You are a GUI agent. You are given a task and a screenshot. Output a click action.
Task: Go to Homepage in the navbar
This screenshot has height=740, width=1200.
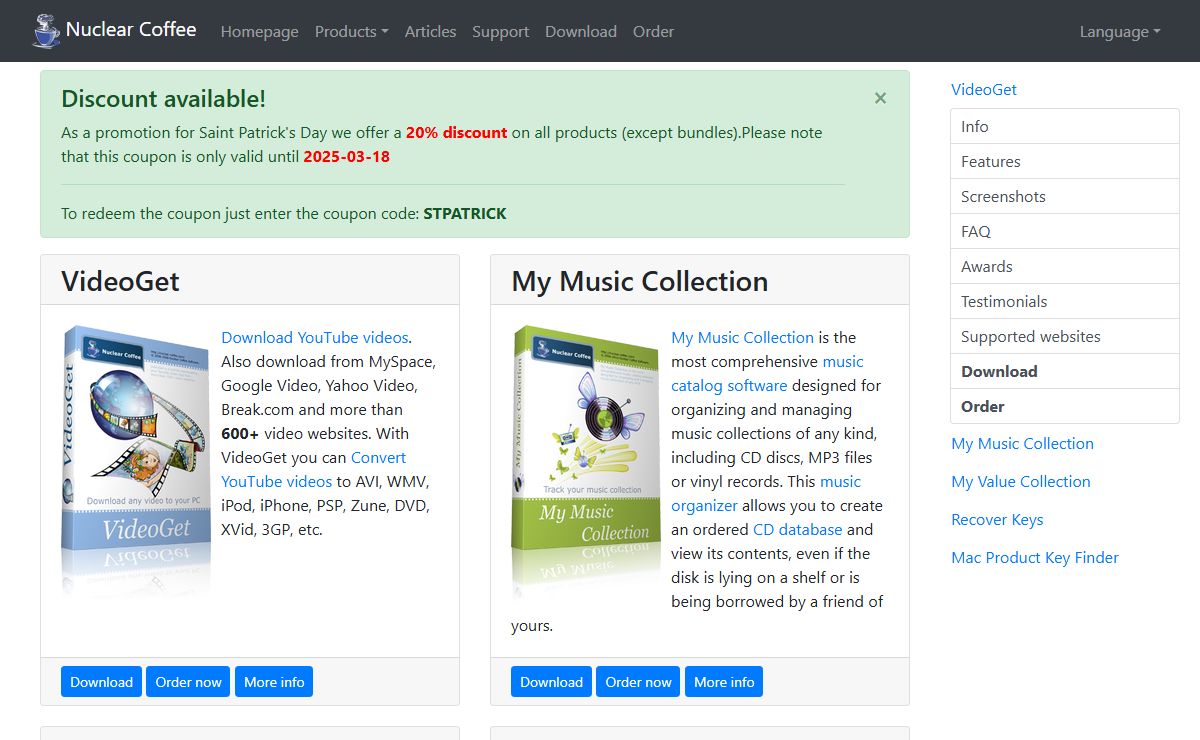coord(259,31)
